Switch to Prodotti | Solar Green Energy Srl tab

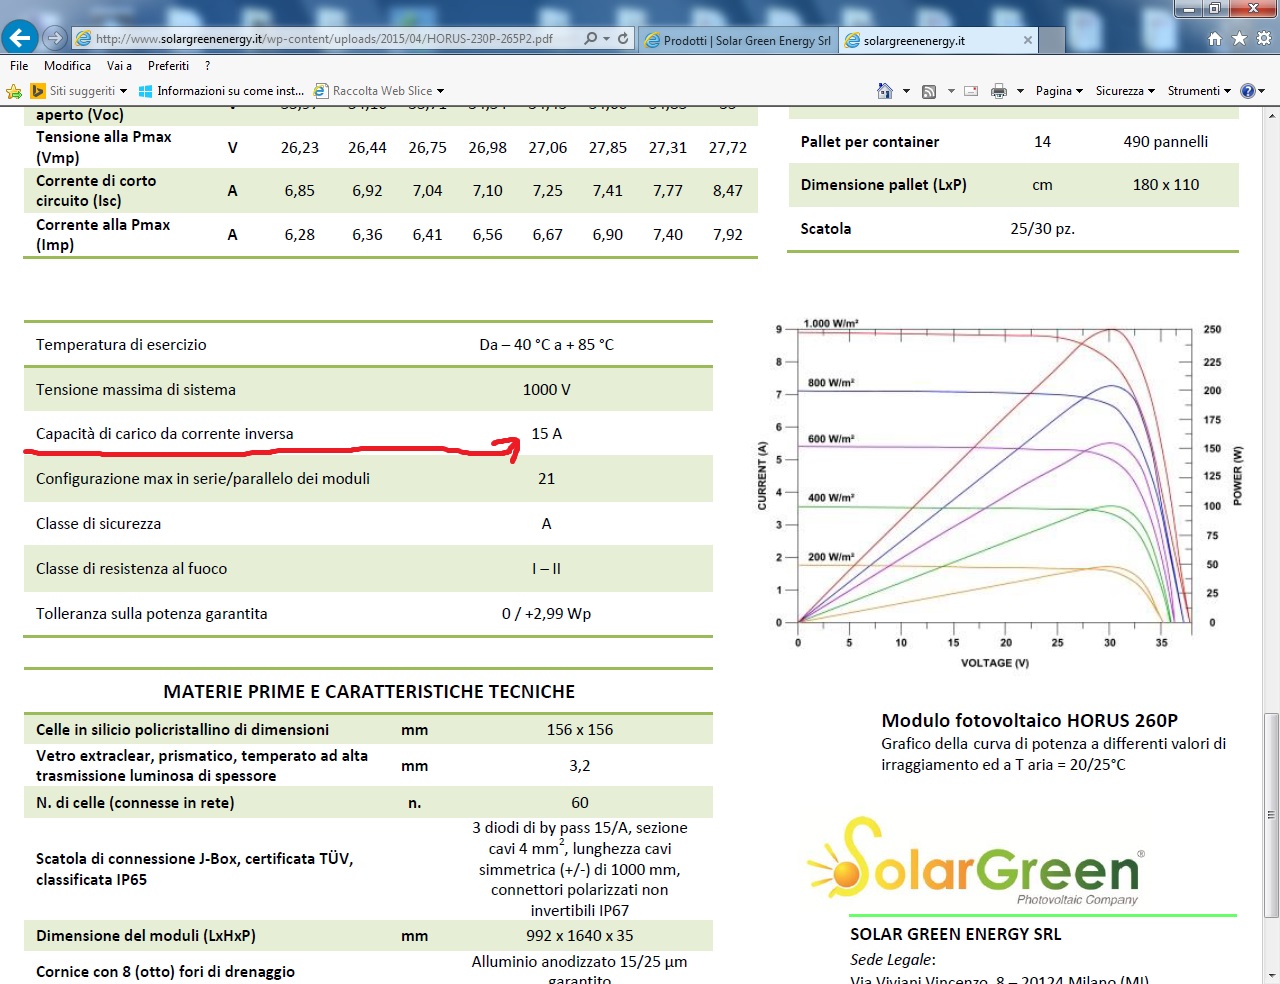(x=739, y=40)
